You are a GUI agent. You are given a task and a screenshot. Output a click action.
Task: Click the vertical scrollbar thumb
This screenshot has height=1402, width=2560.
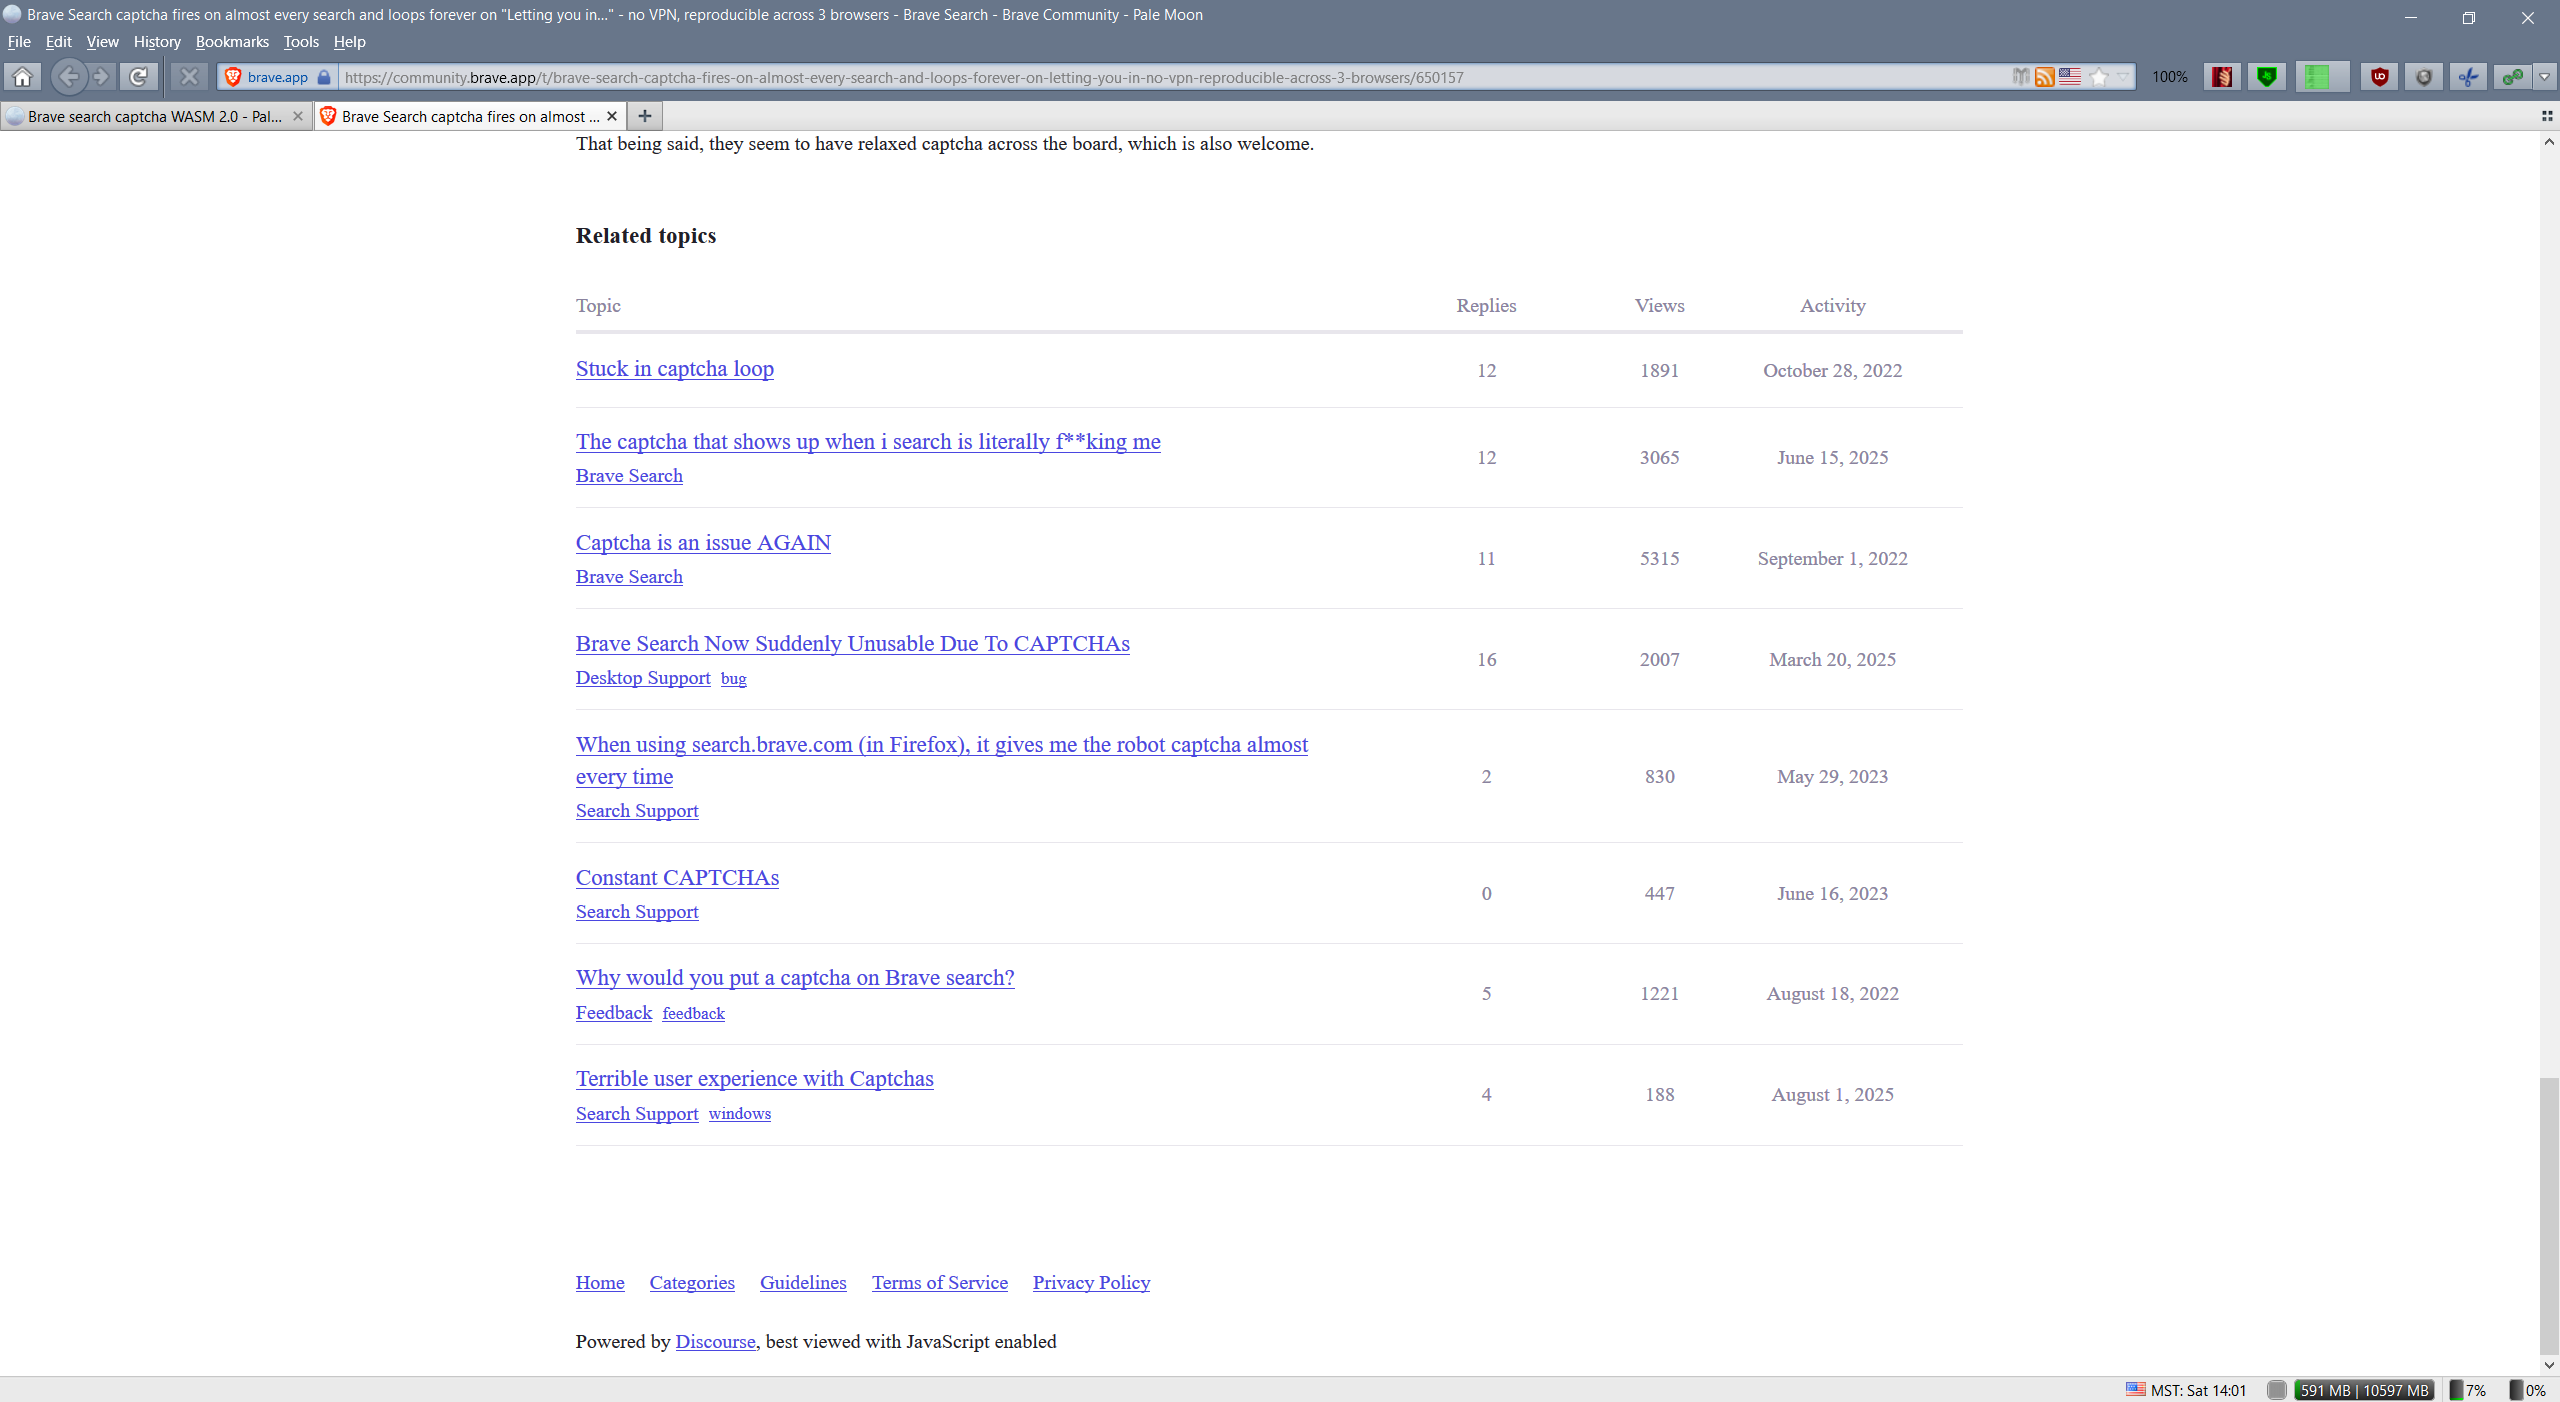tap(2548, 1215)
